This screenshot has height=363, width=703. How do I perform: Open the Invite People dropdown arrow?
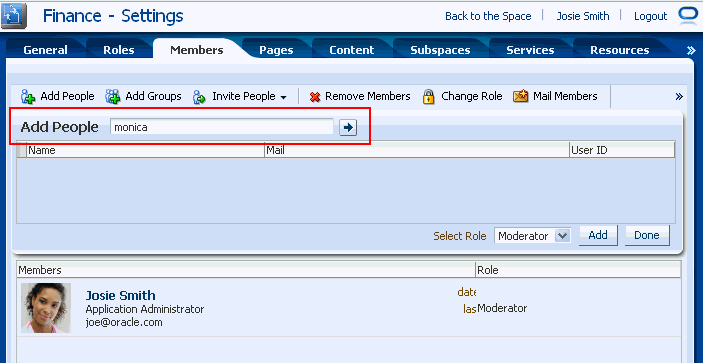283,97
